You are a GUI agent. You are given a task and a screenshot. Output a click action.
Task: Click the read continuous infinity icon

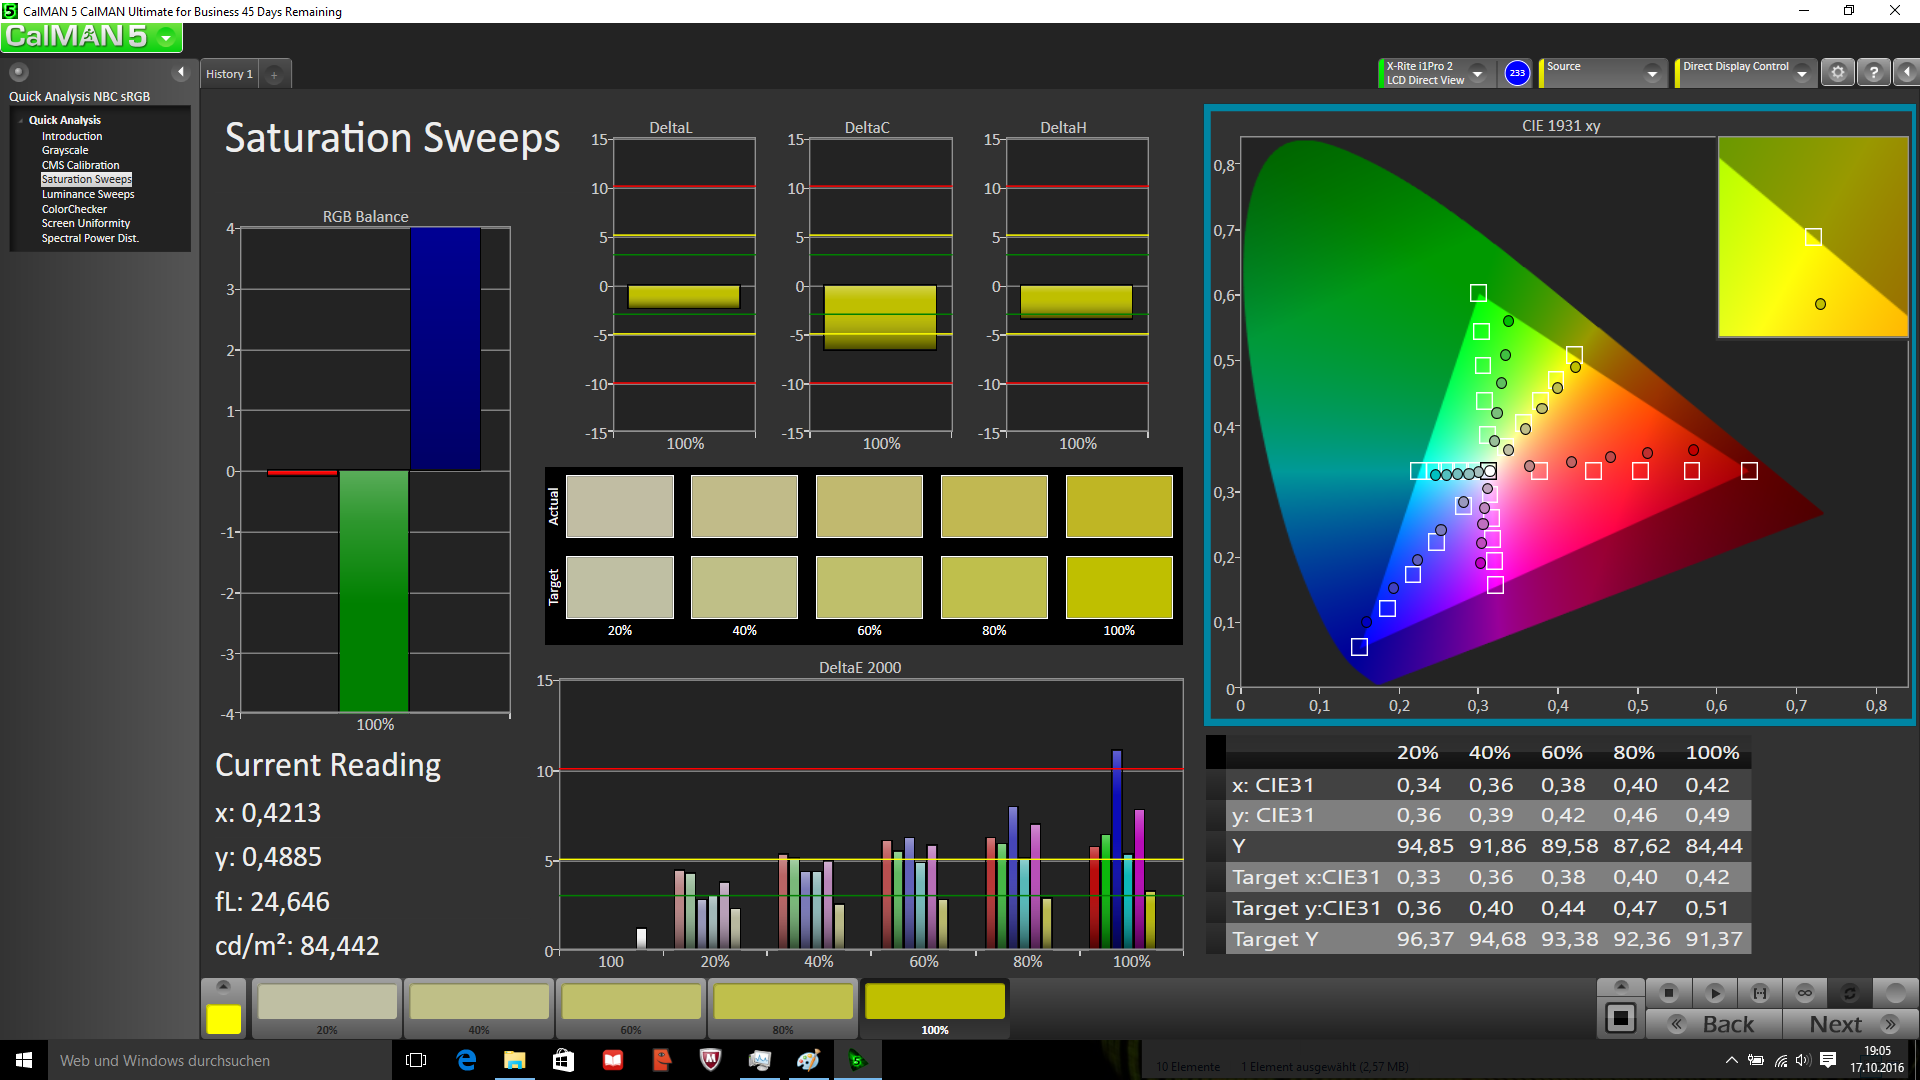[x=1804, y=993]
